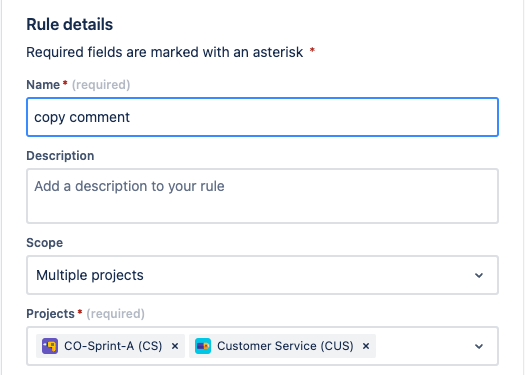Click the Scope field label

point(45,243)
